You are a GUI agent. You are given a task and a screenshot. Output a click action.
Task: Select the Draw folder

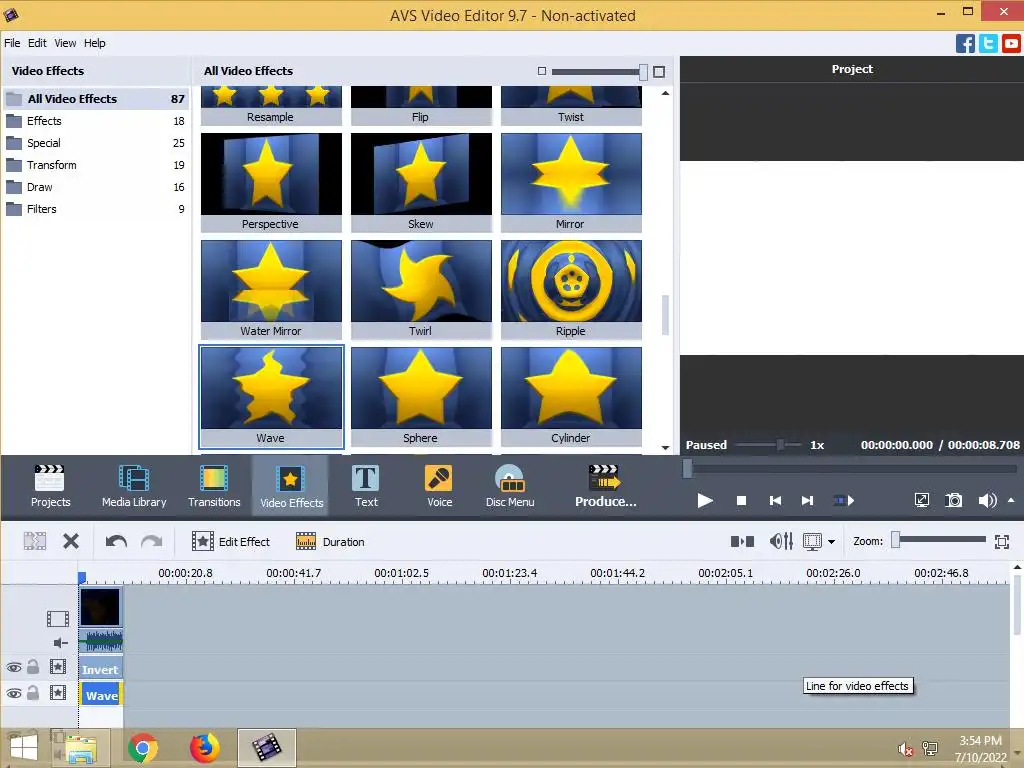pos(96,187)
